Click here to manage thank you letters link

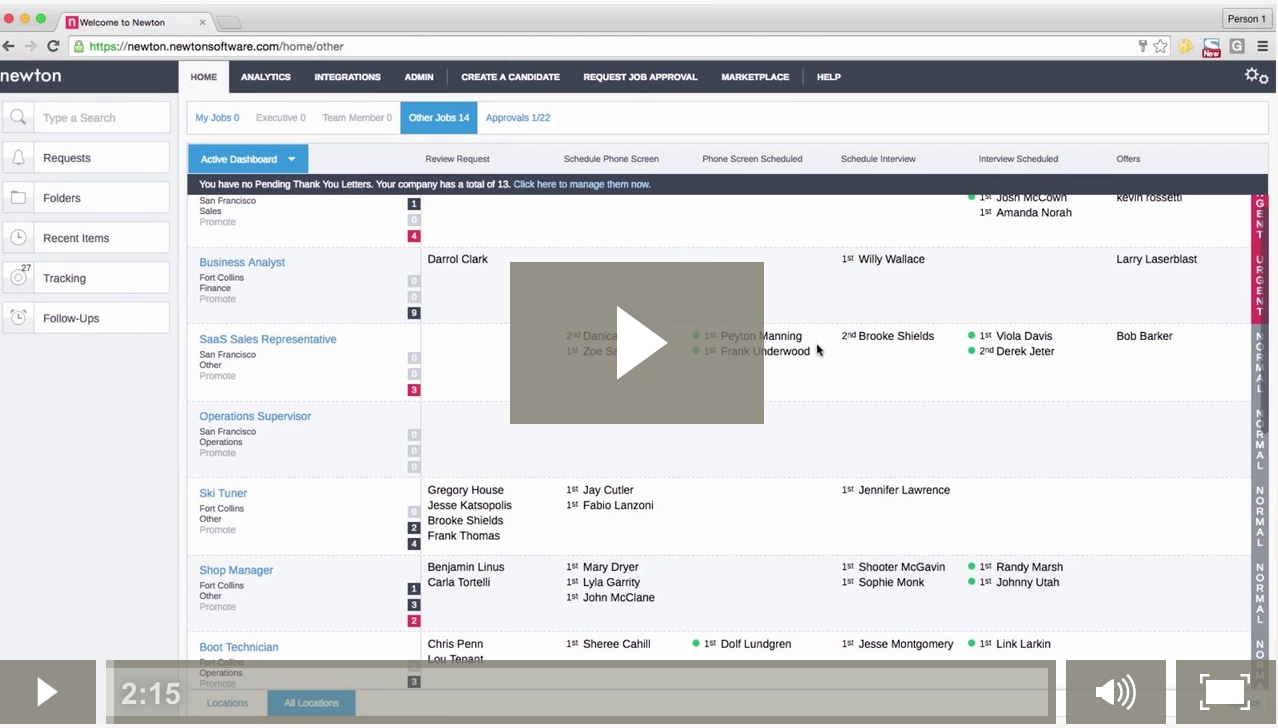pyautogui.click(x=582, y=184)
